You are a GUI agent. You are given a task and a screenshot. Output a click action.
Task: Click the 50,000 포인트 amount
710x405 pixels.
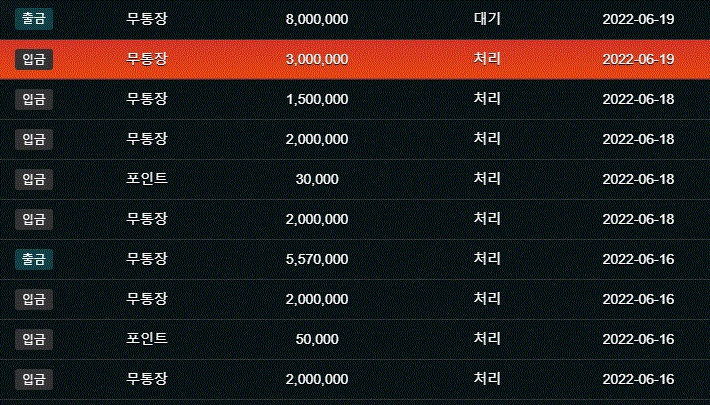pyautogui.click(x=317, y=339)
